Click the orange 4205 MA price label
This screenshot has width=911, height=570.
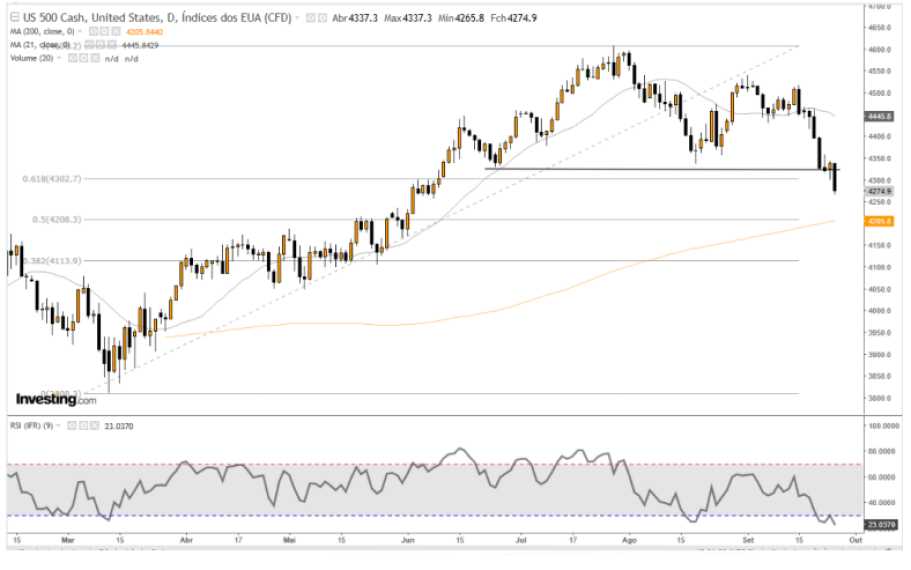[x=879, y=221]
